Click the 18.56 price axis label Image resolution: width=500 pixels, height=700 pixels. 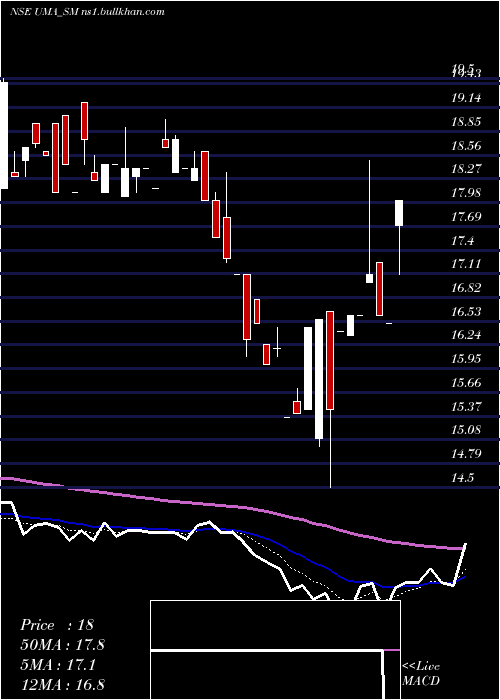466,146
